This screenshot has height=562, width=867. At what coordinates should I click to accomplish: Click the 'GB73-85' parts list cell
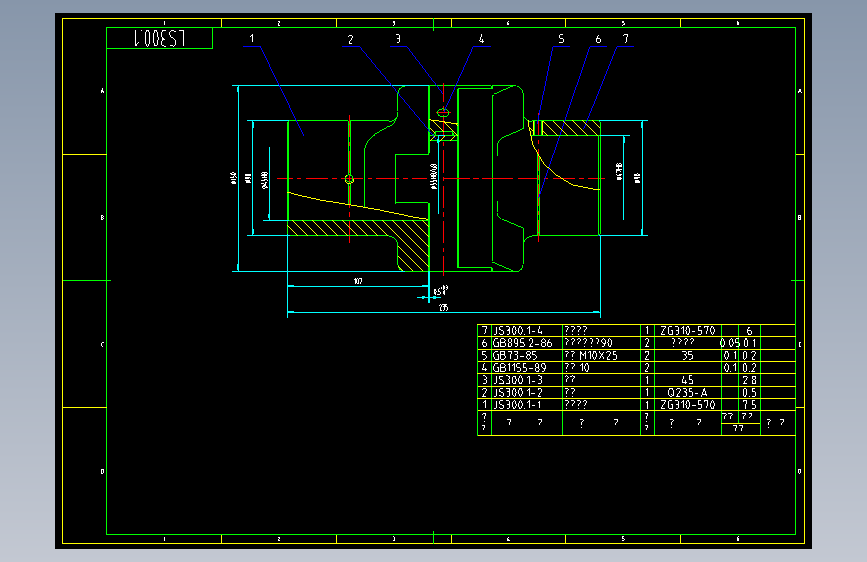coord(526,355)
